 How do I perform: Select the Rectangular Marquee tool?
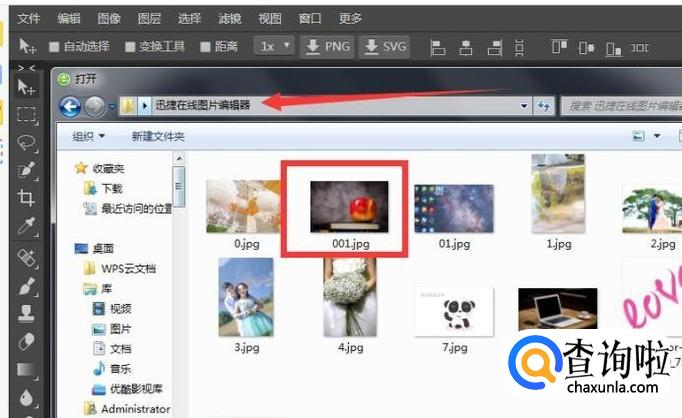click(26, 115)
